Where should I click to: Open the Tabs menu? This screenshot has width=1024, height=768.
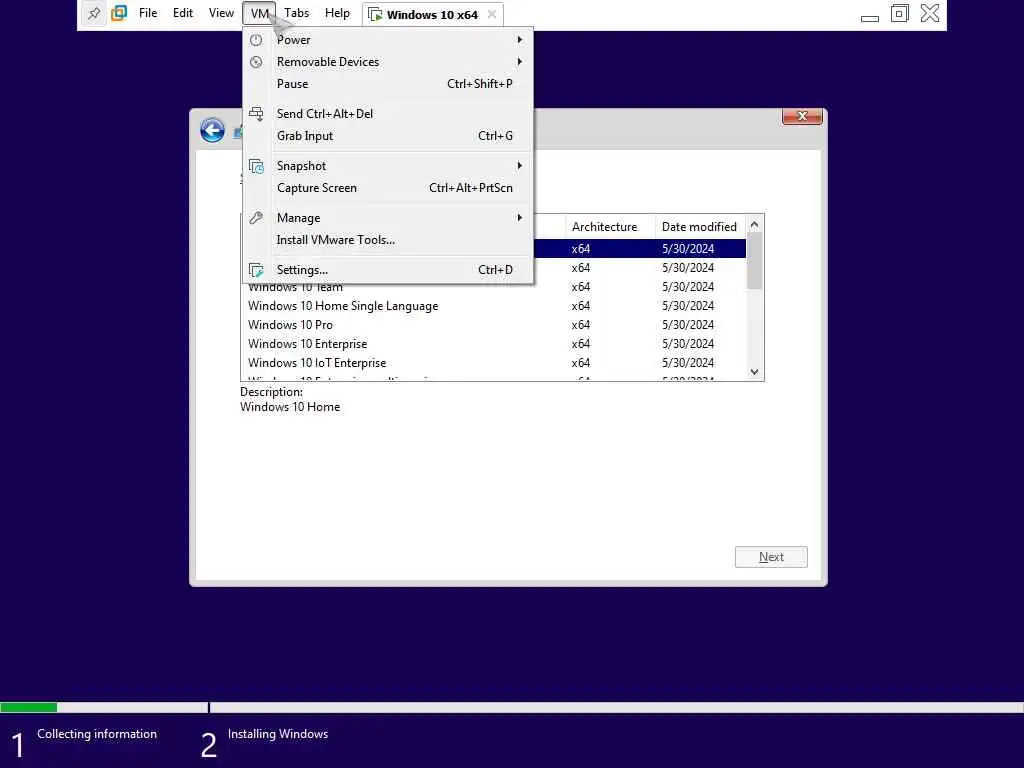pos(296,13)
